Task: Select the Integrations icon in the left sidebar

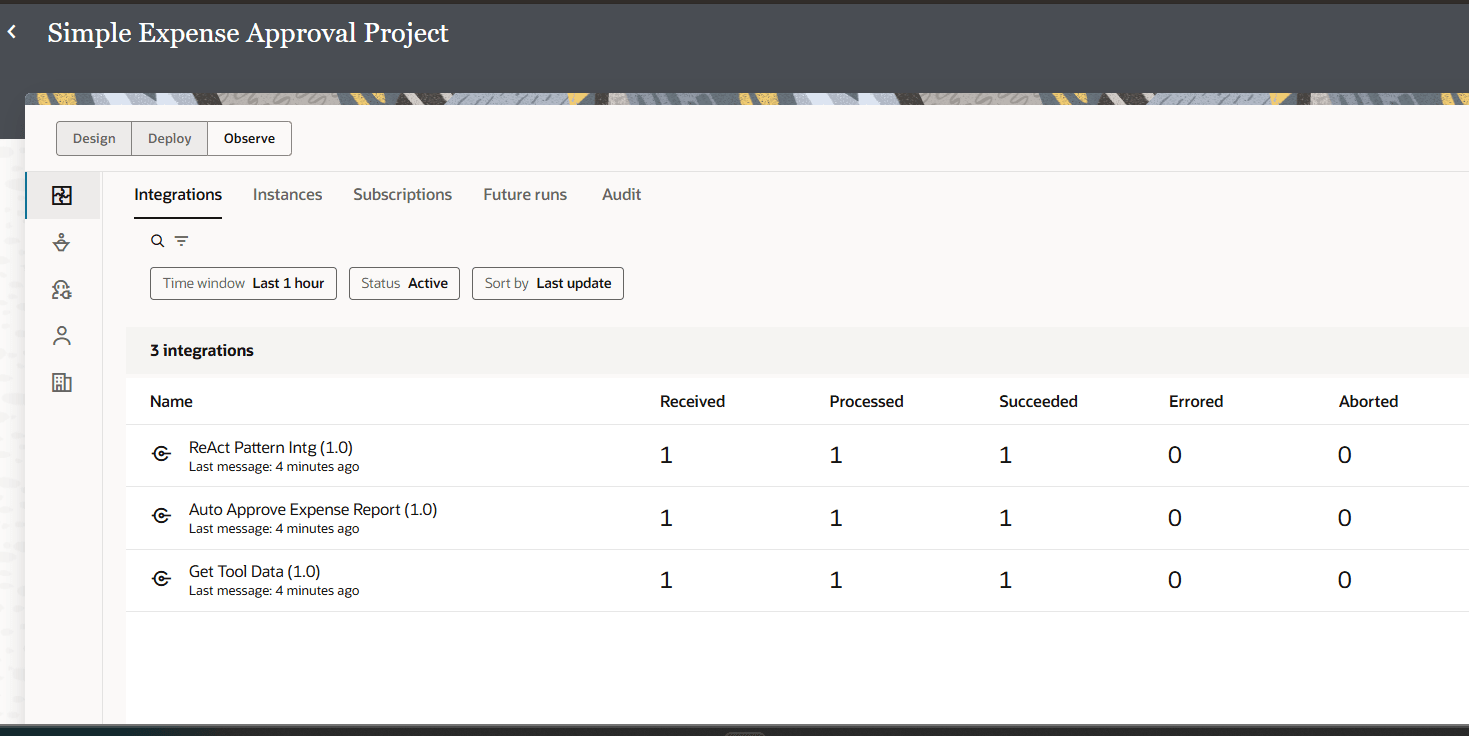Action: click(62, 195)
